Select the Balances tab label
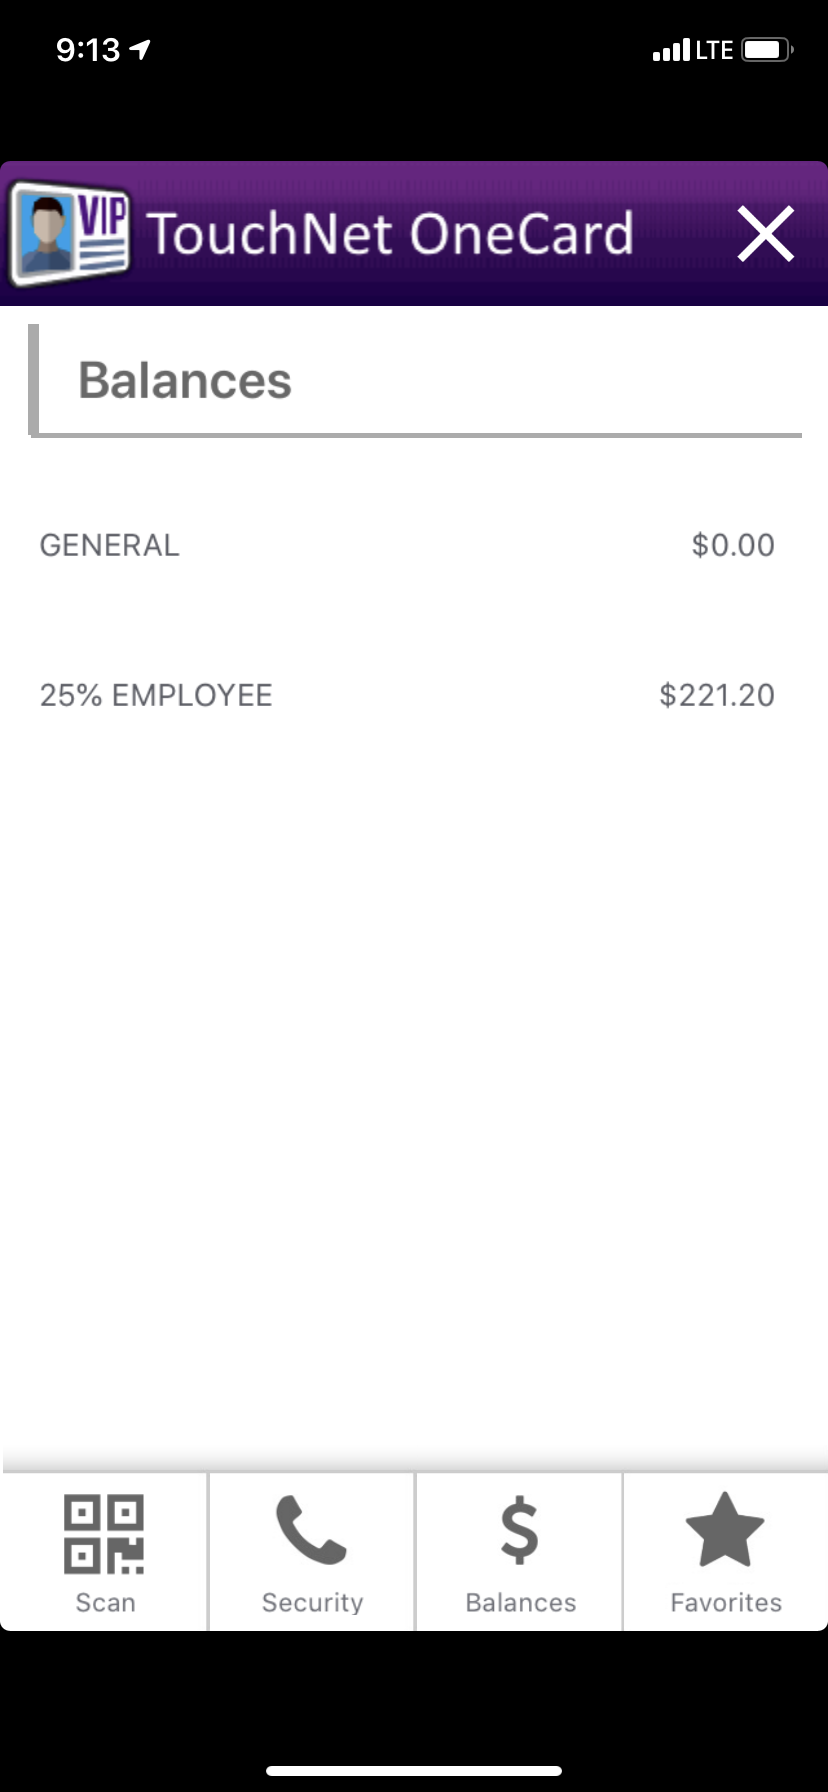Image resolution: width=828 pixels, height=1792 pixels. [520, 1603]
